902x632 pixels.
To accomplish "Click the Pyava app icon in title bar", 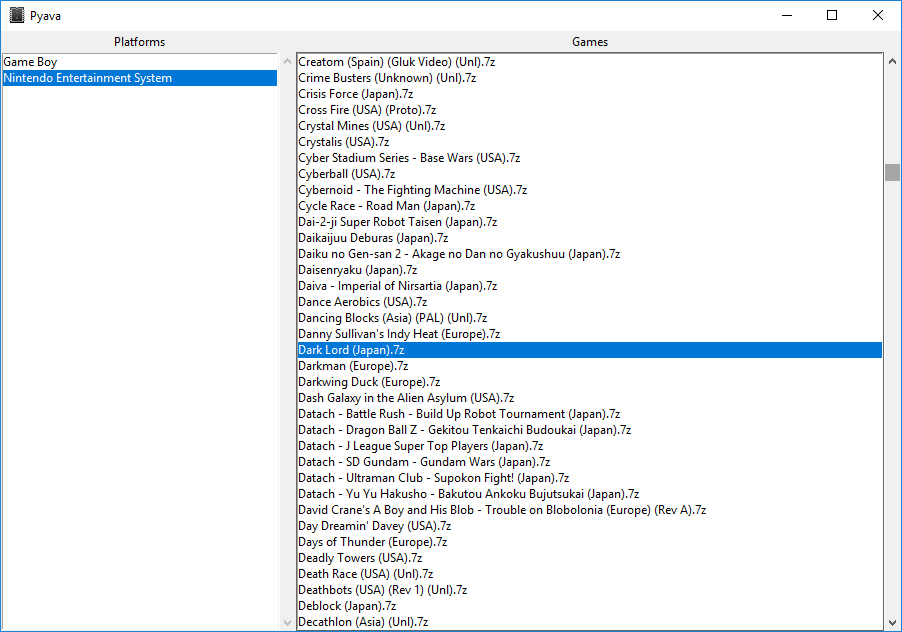I will tap(17, 16).
